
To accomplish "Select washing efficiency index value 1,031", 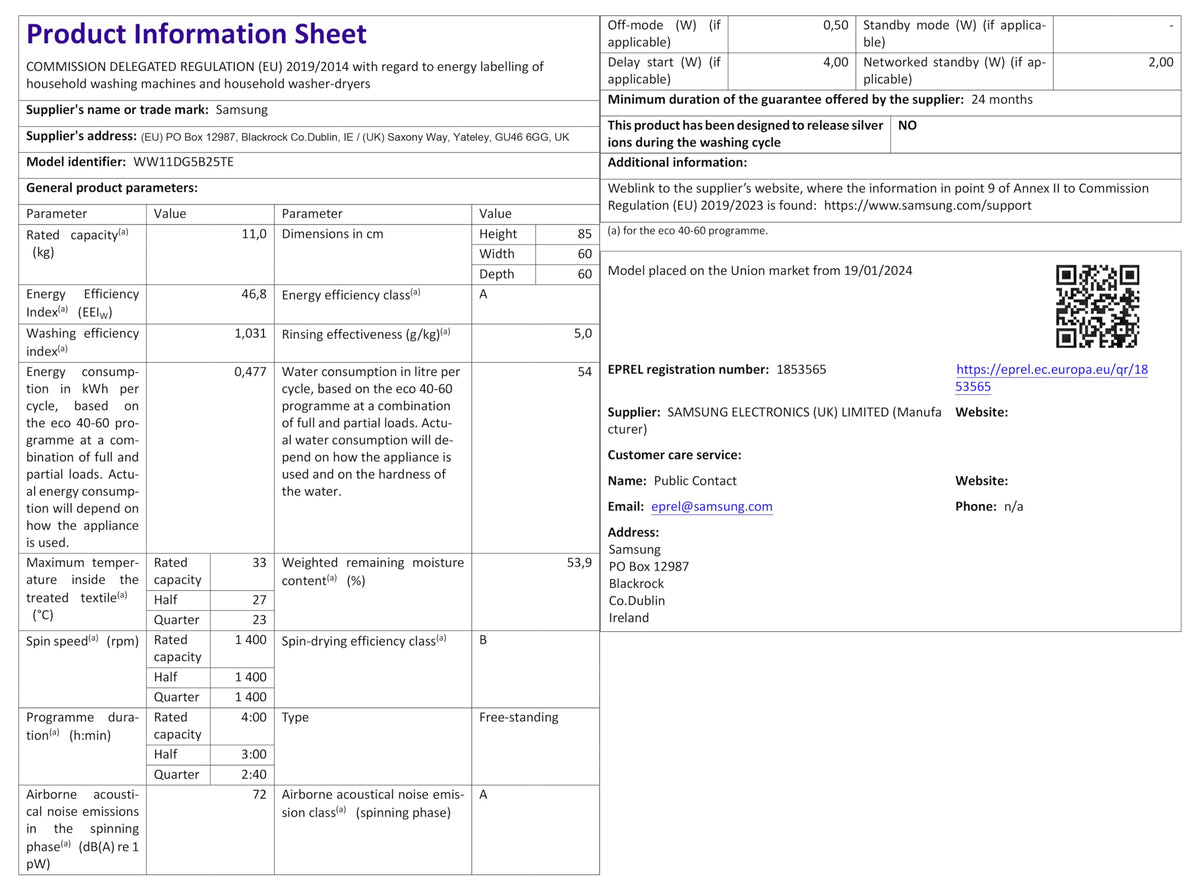I will (250, 333).
